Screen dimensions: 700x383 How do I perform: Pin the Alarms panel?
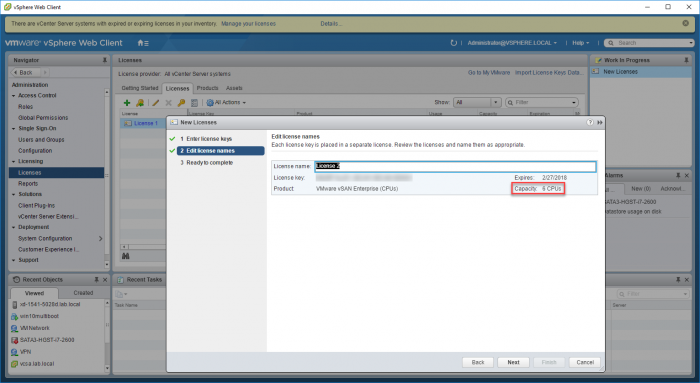point(678,175)
